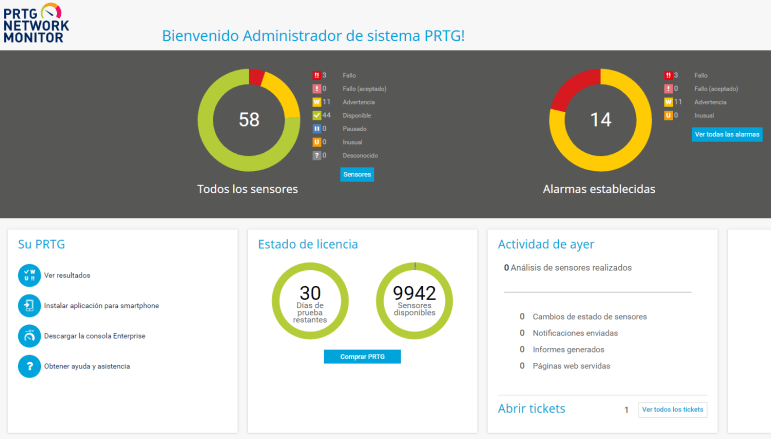The image size is (771, 439).
Task: Click the question mark help icon
Action: click(29, 366)
